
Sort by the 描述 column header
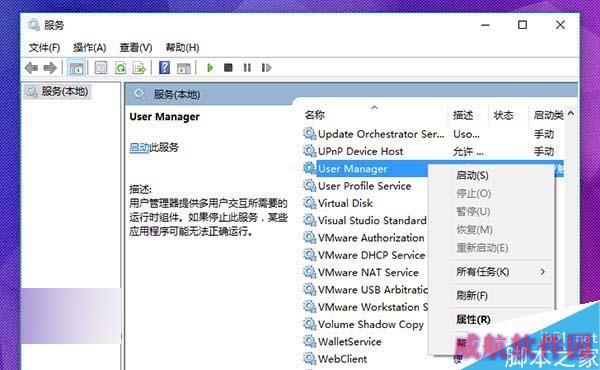pyautogui.click(x=463, y=115)
